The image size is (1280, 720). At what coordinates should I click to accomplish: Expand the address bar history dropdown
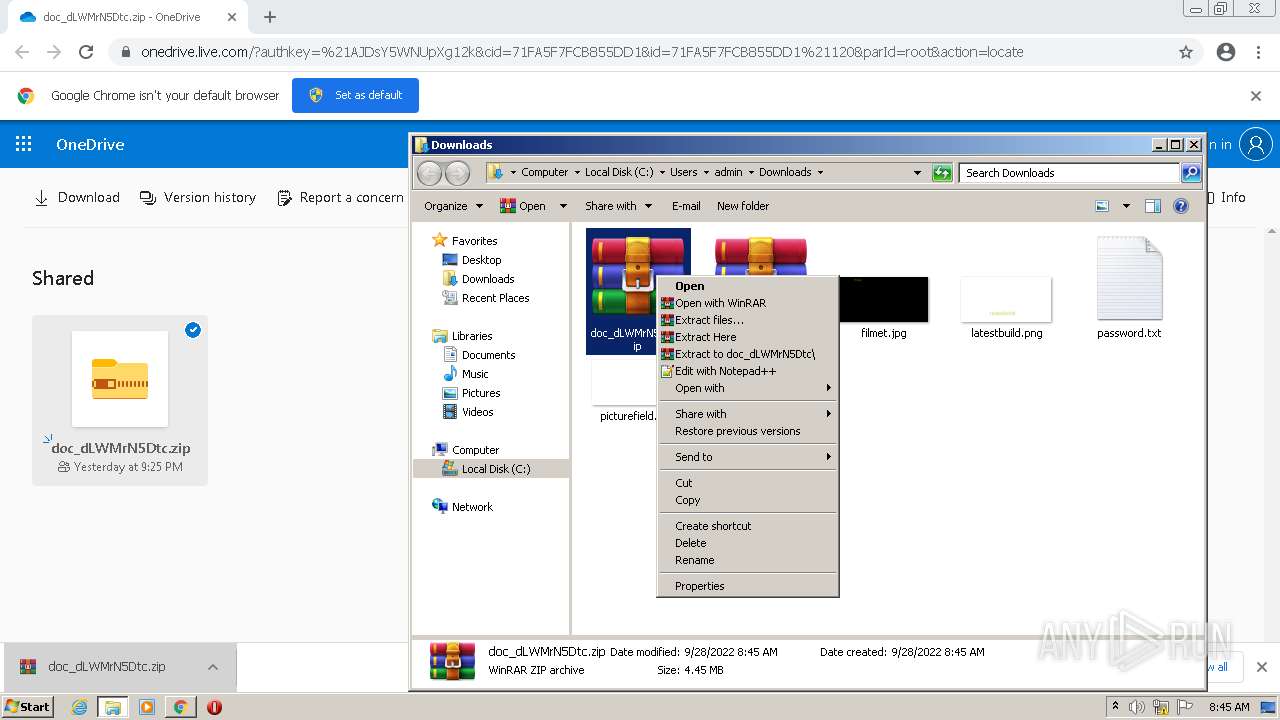coord(917,173)
